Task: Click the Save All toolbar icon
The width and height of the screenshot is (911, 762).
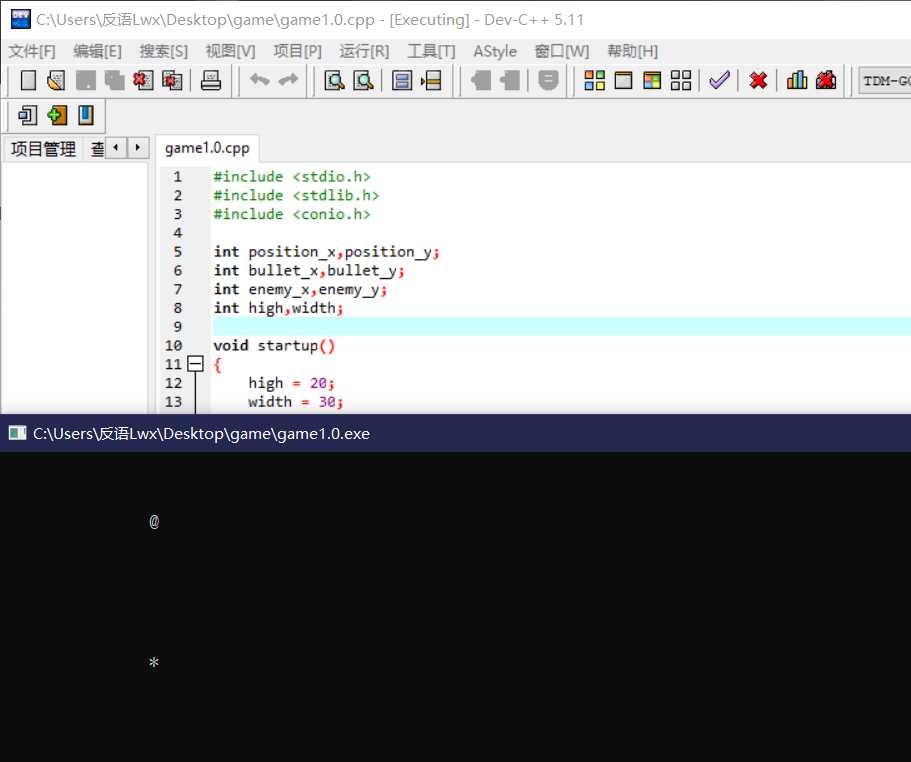Action: 114,80
